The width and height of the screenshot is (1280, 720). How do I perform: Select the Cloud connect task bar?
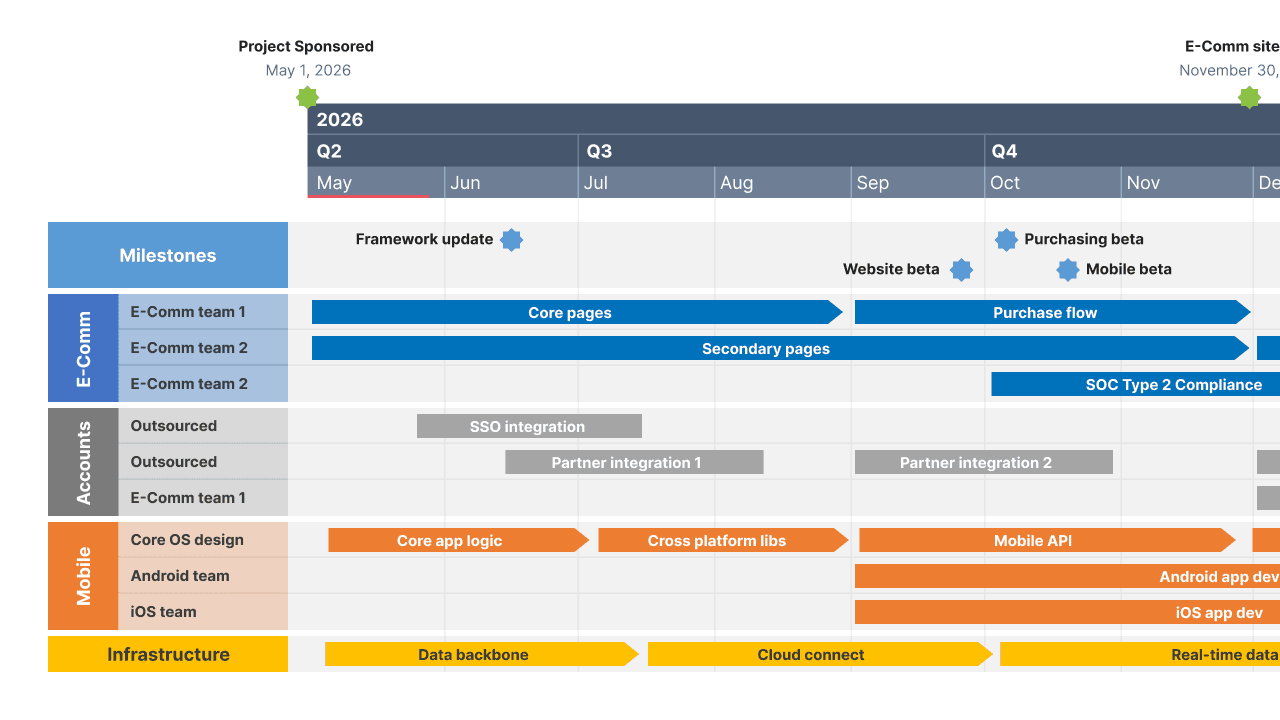click(x=819, y=655)
